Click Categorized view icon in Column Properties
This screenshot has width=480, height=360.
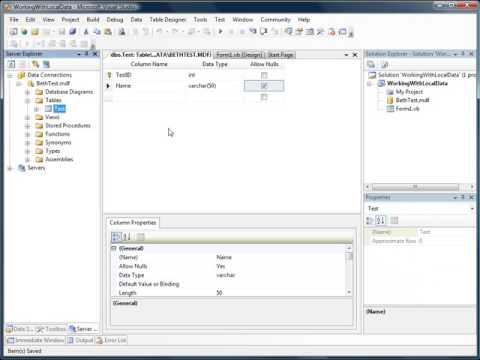(x=116, y=237)
